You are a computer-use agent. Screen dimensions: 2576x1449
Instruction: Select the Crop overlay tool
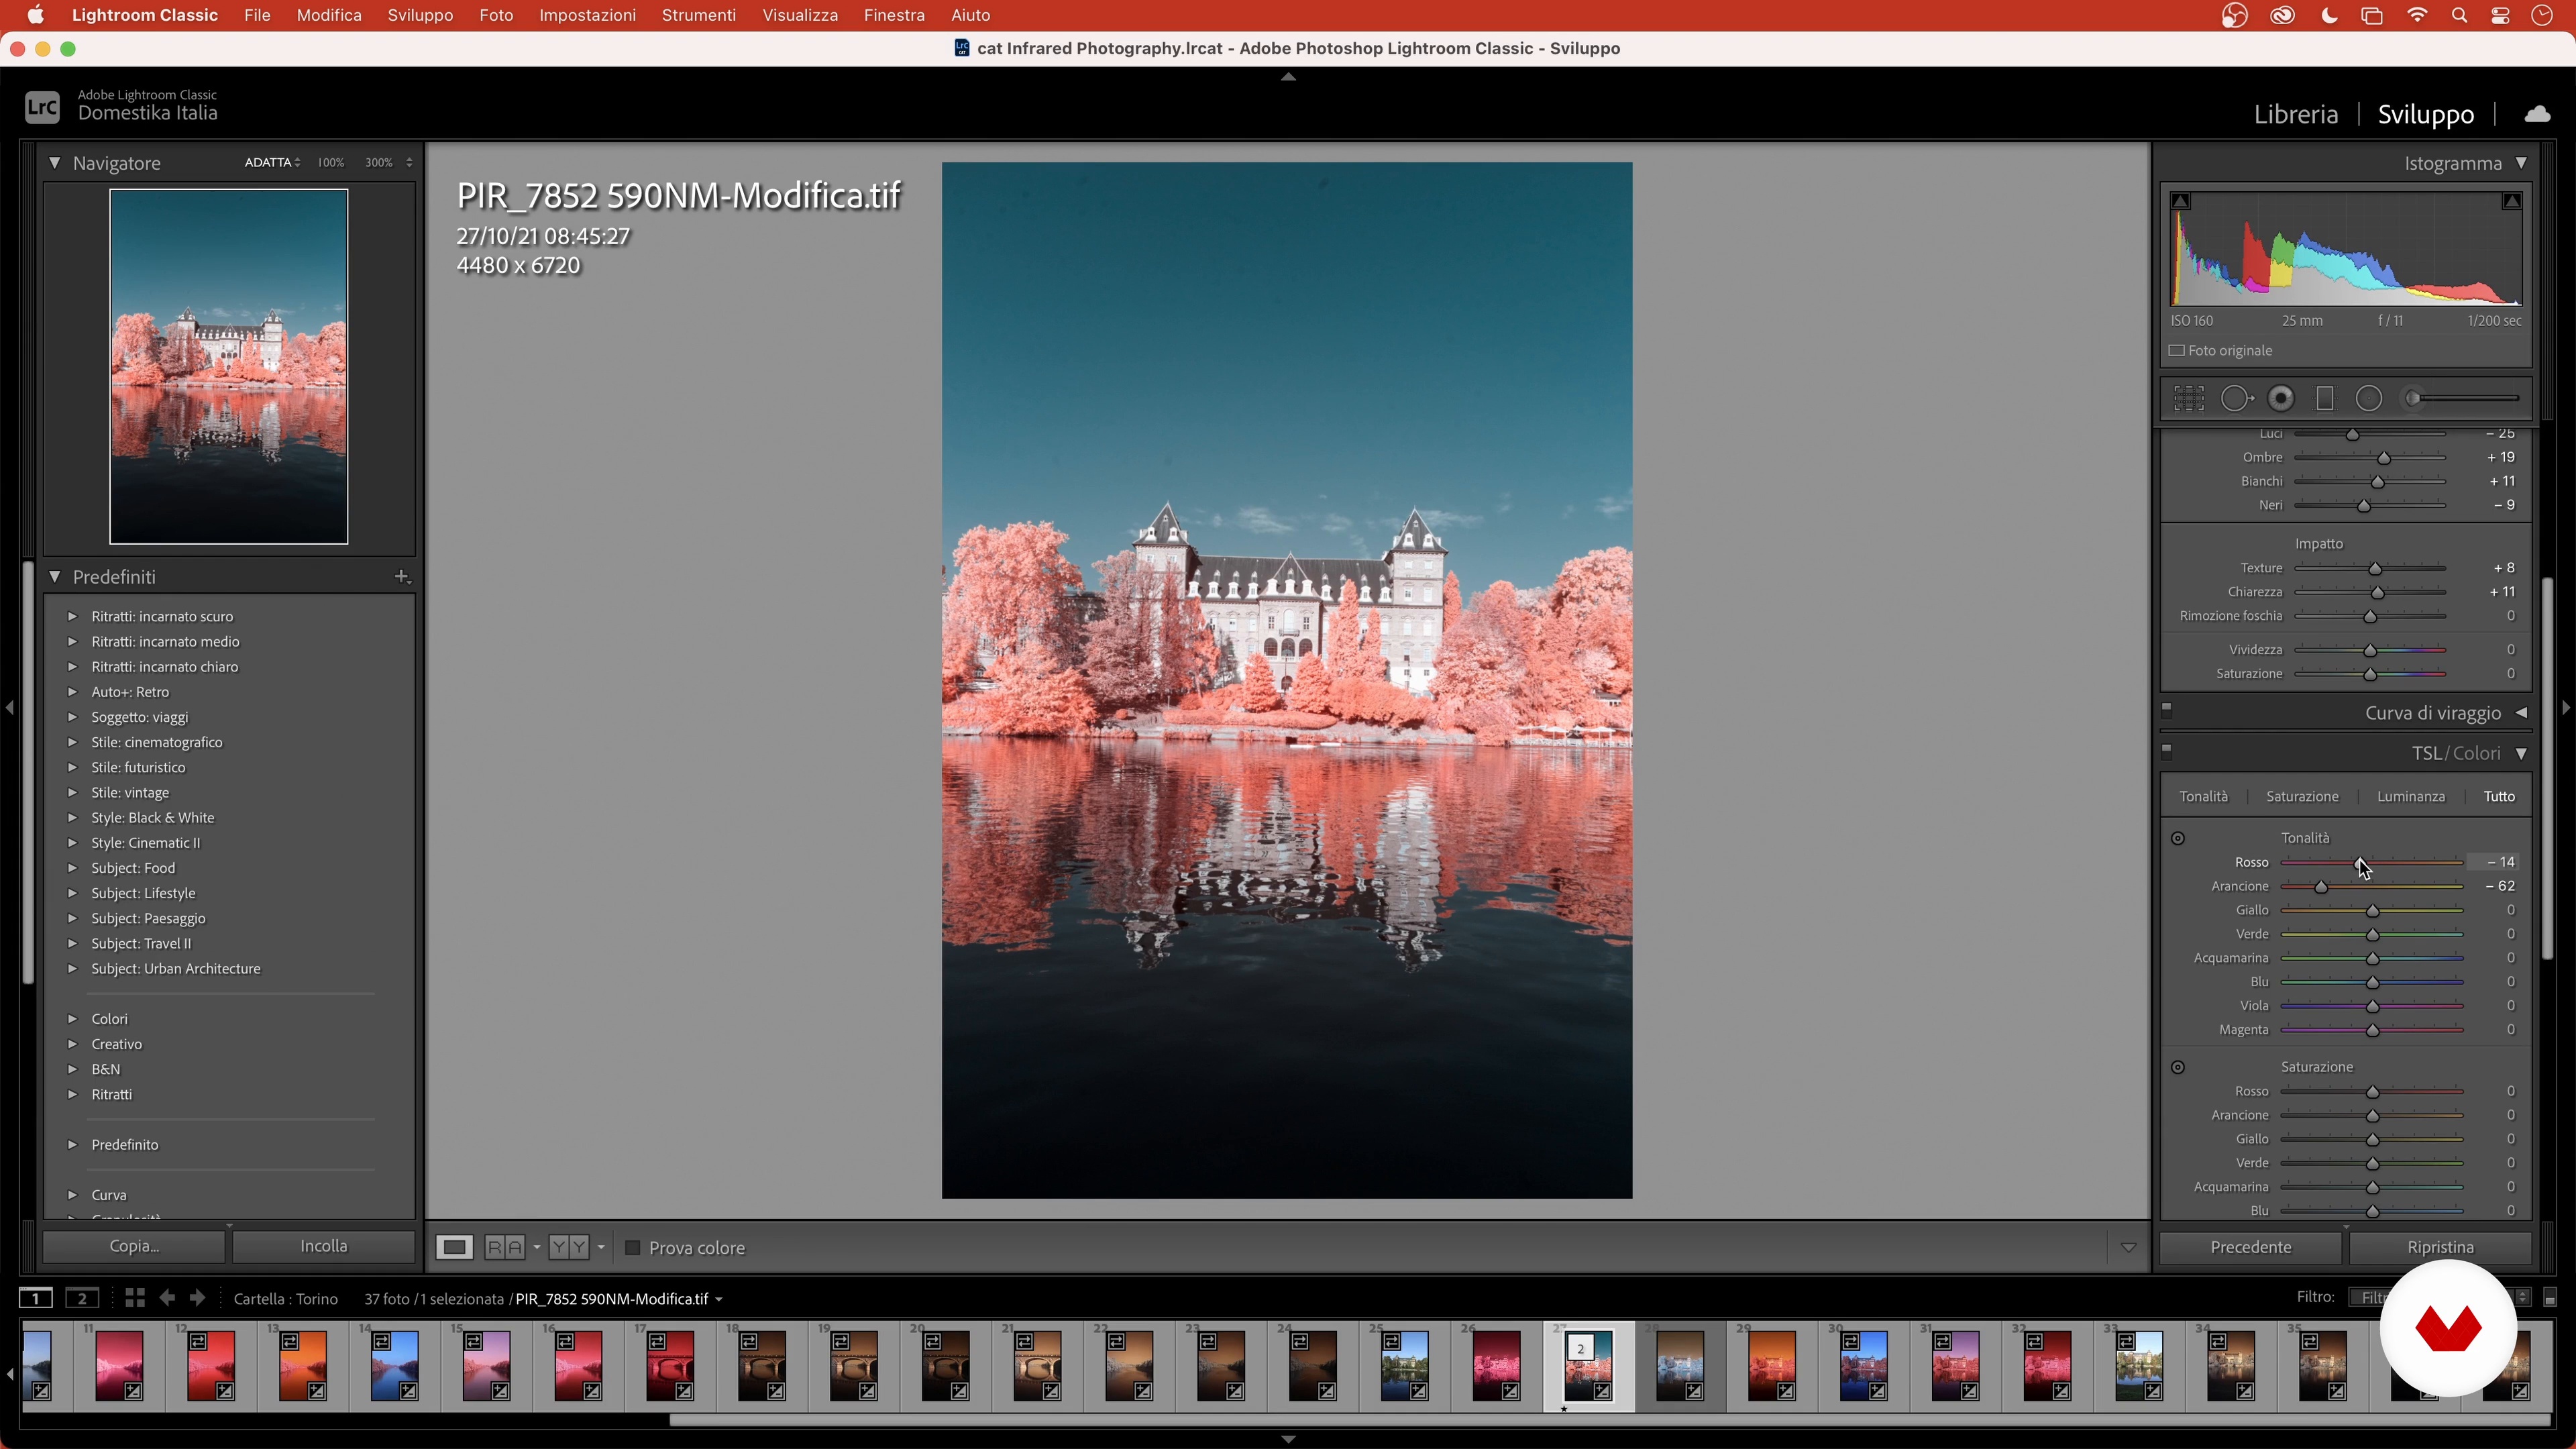[2188, 399]
